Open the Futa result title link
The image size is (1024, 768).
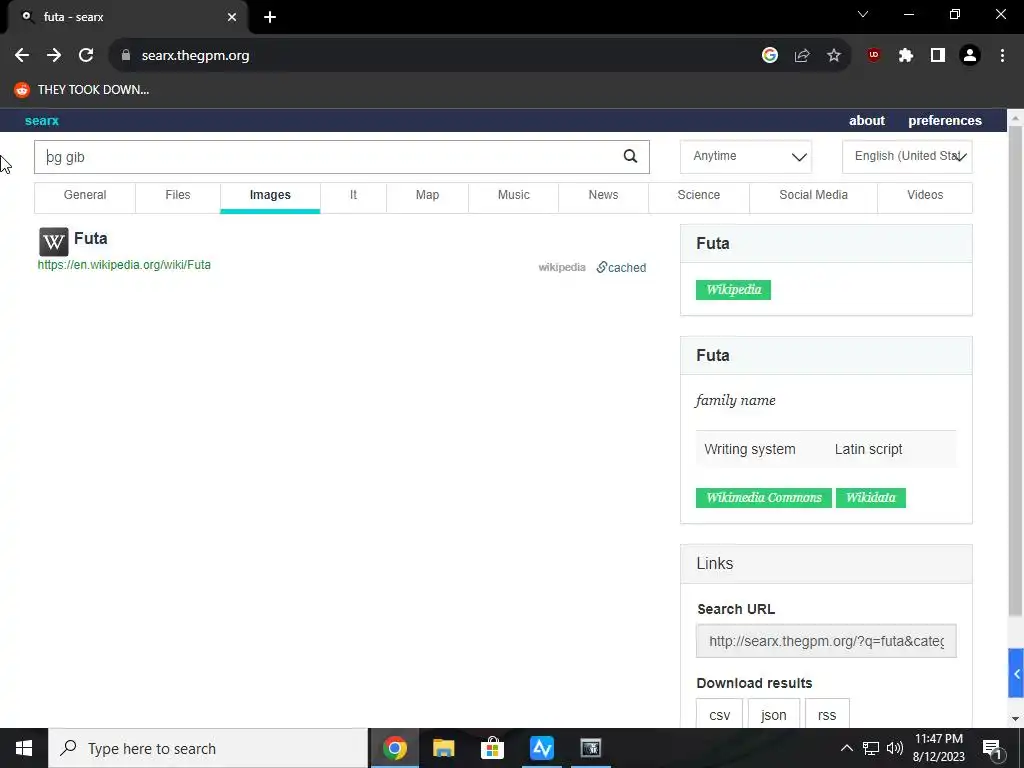click(90, 238)
